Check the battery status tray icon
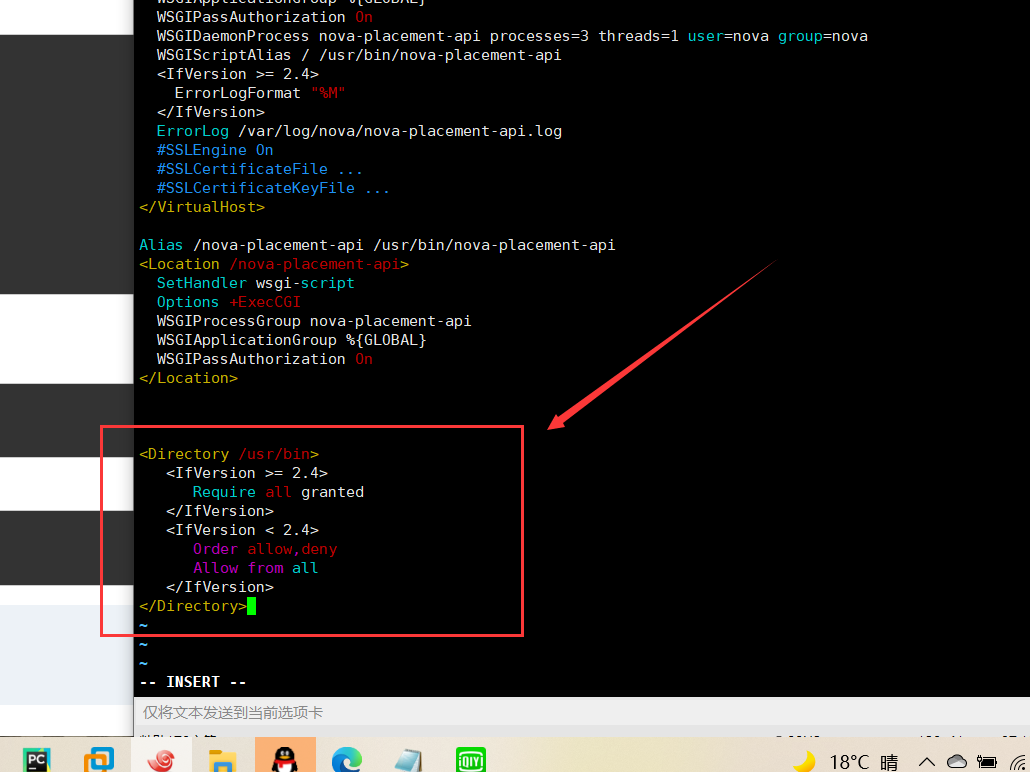The height and width of the screenshot is (772, 1030). click(x=987, y=762)
